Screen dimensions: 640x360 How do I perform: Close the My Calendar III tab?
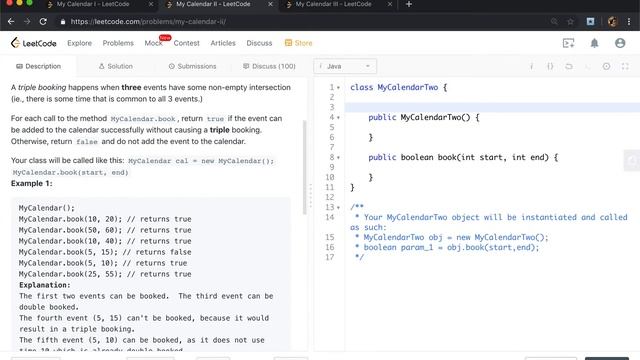(390, 4)
